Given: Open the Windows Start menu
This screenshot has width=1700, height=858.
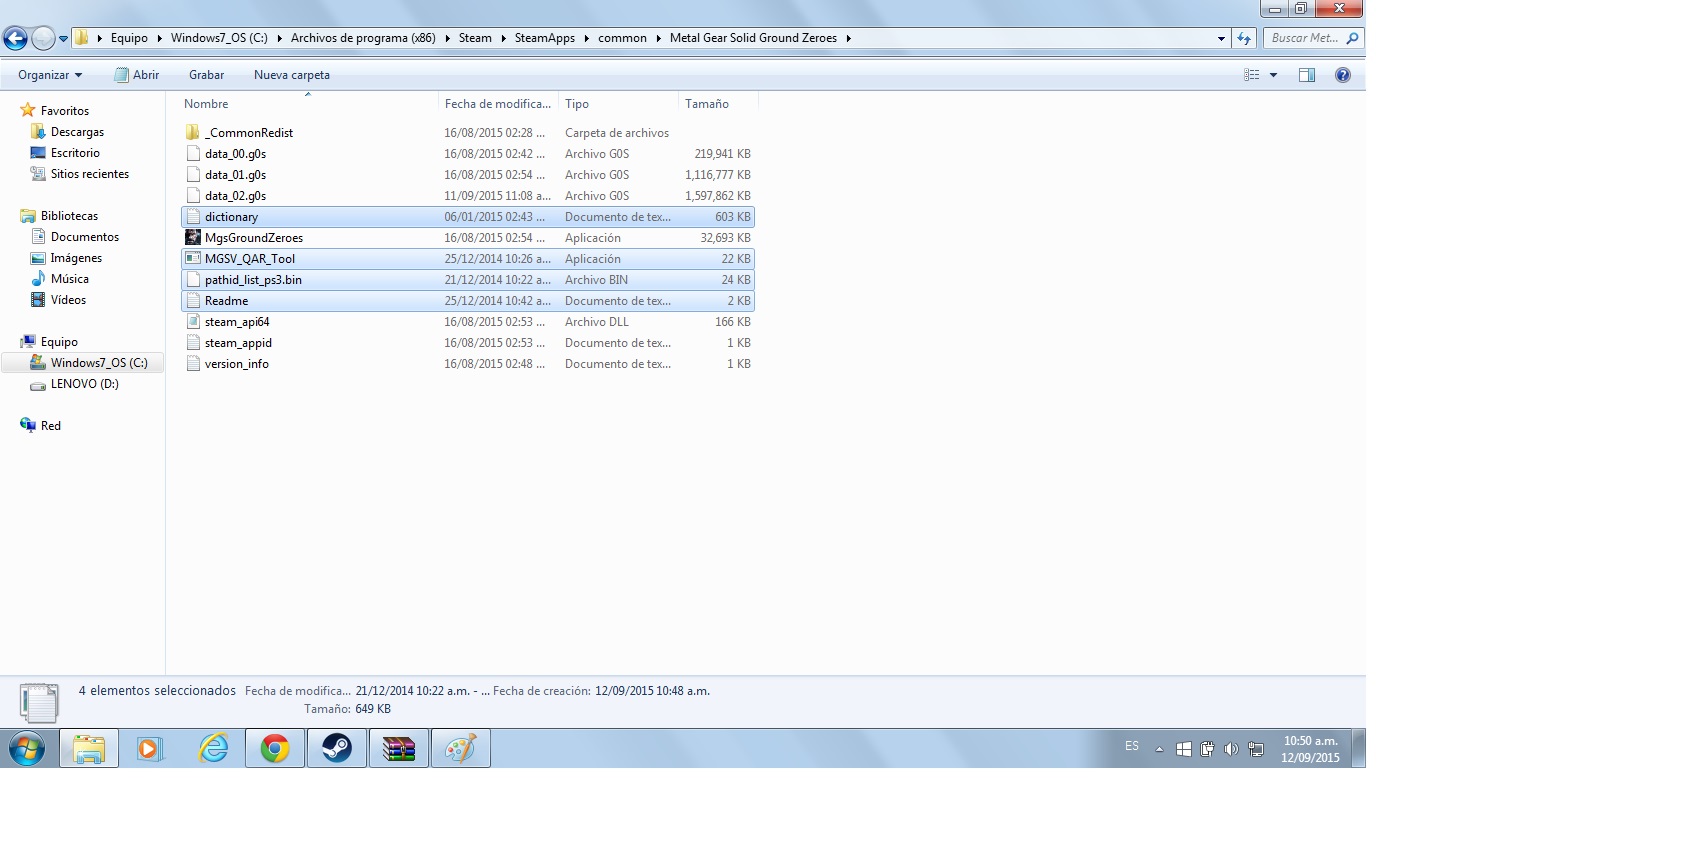Looking at the screenshot, I should click(27, 748).
